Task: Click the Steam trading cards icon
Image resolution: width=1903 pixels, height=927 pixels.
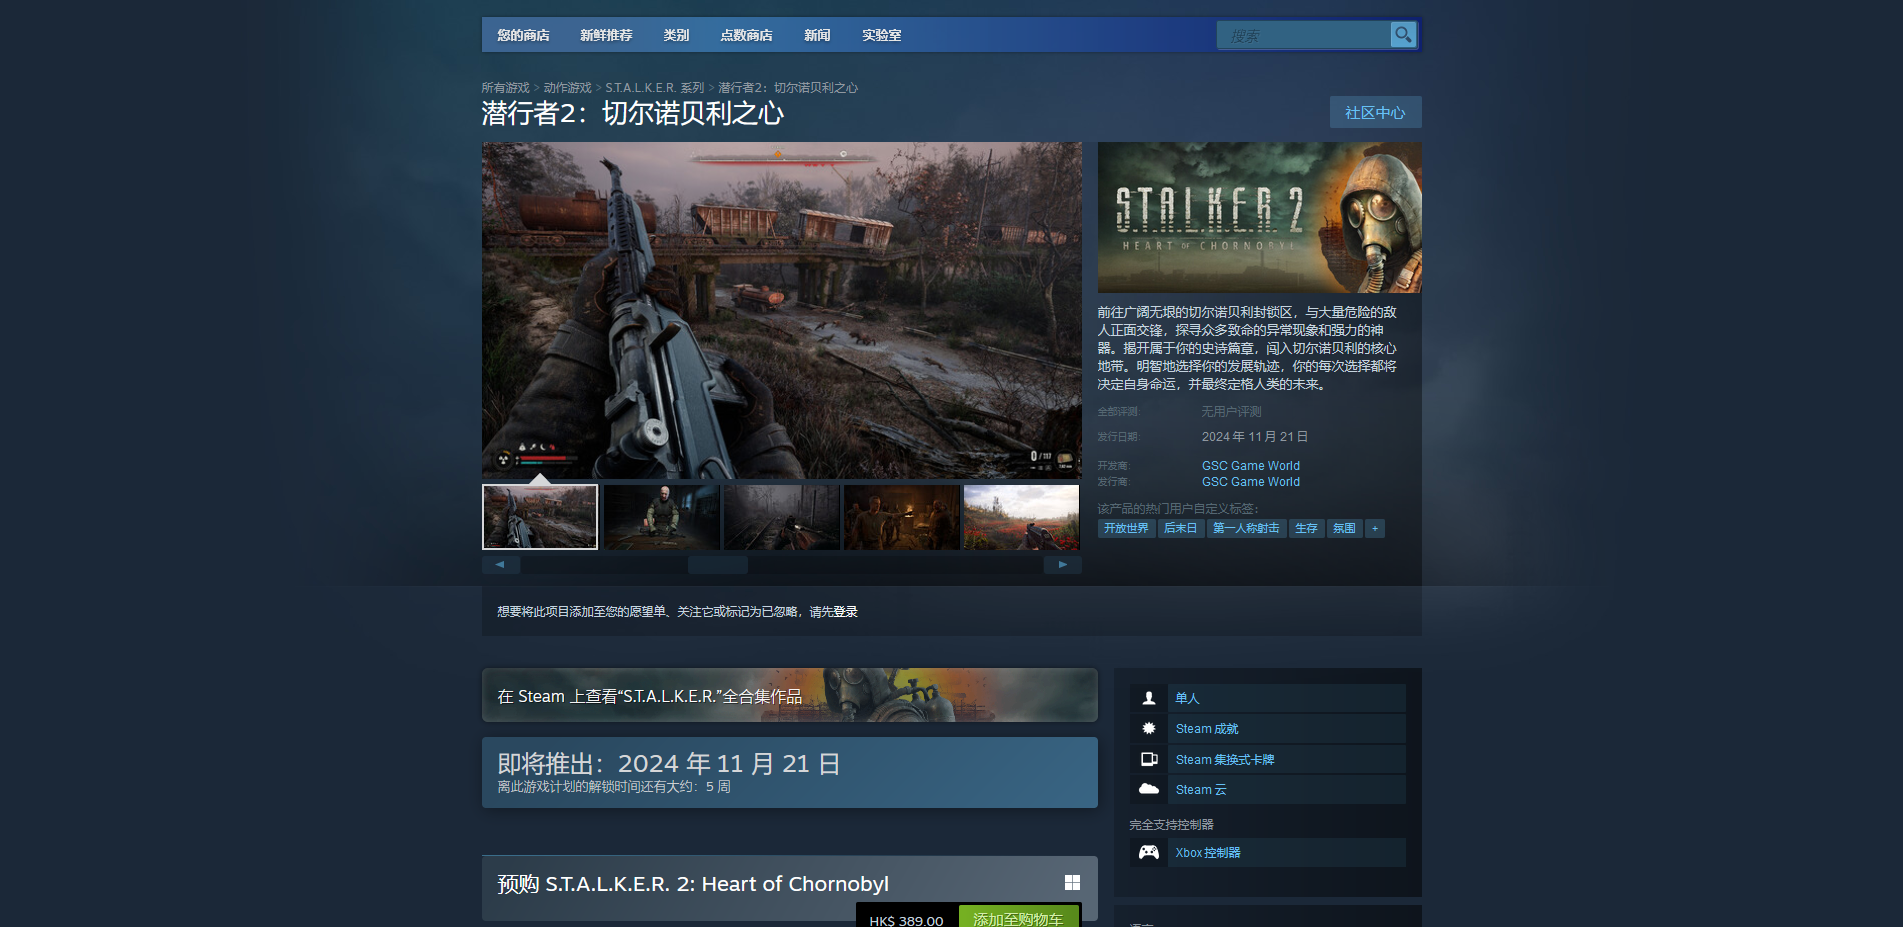Action: [x=1149, y=759]
